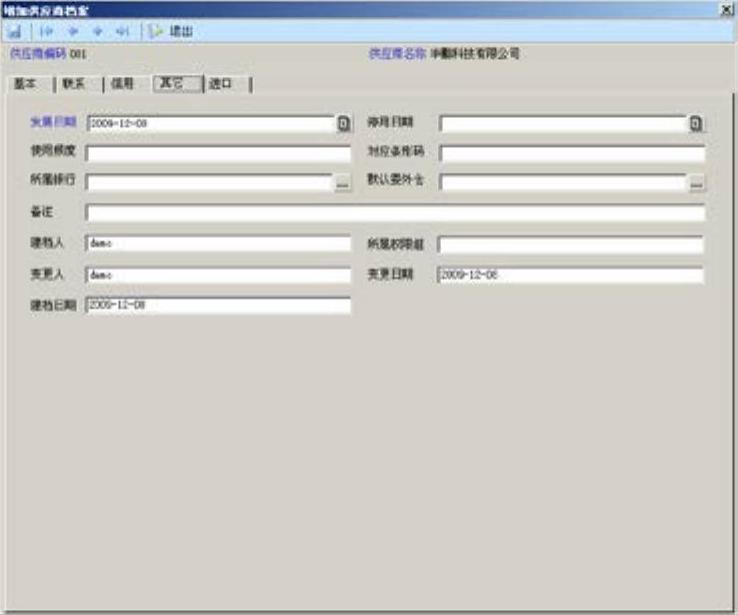Go to the first record

pyautogui.click(x=46, y=32)
